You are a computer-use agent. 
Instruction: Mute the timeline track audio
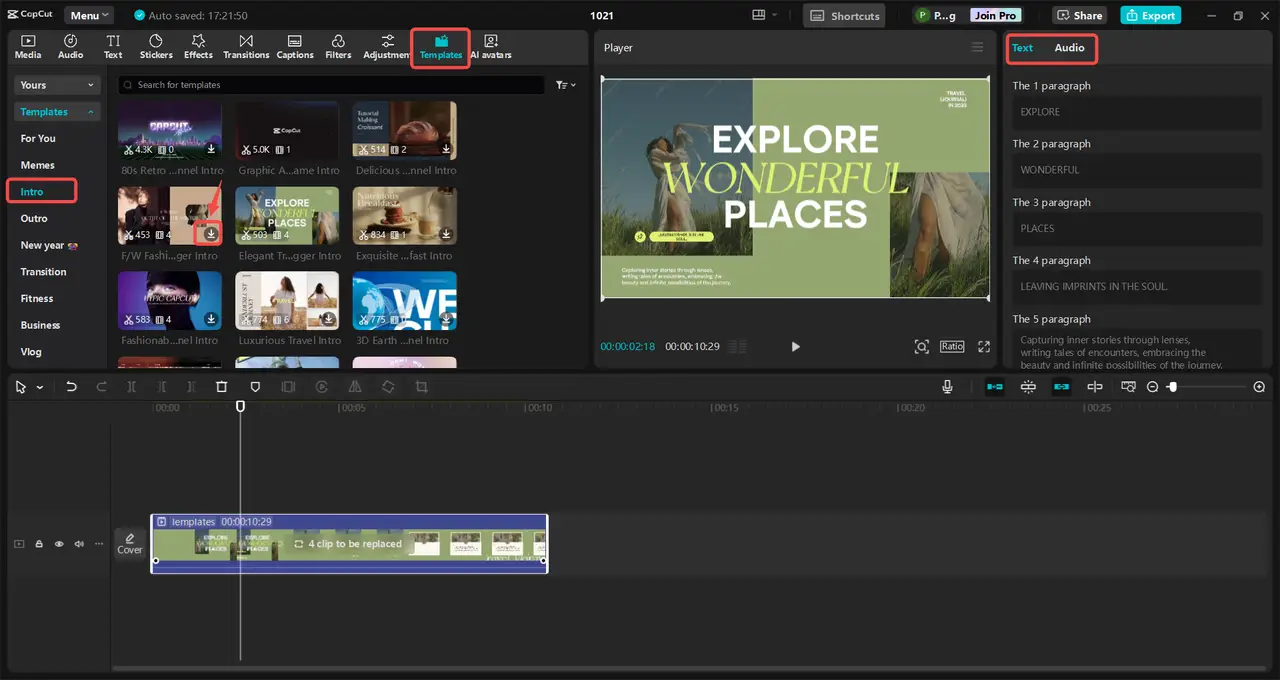[x=79, y=544]
